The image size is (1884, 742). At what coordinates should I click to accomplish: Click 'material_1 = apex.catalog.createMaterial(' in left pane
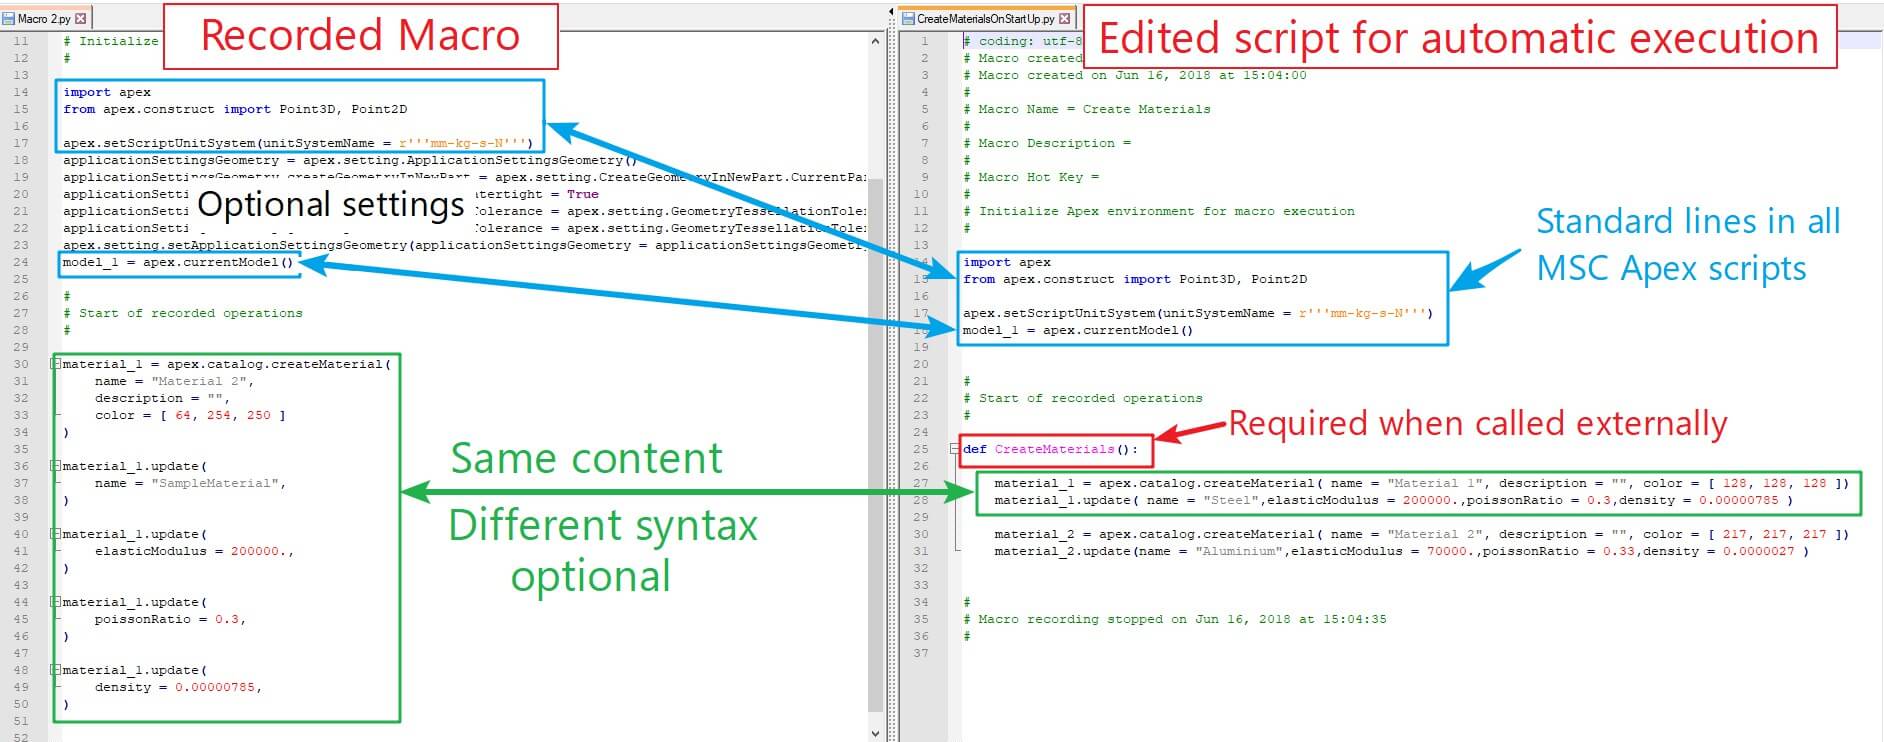click(x=227, y=364)
